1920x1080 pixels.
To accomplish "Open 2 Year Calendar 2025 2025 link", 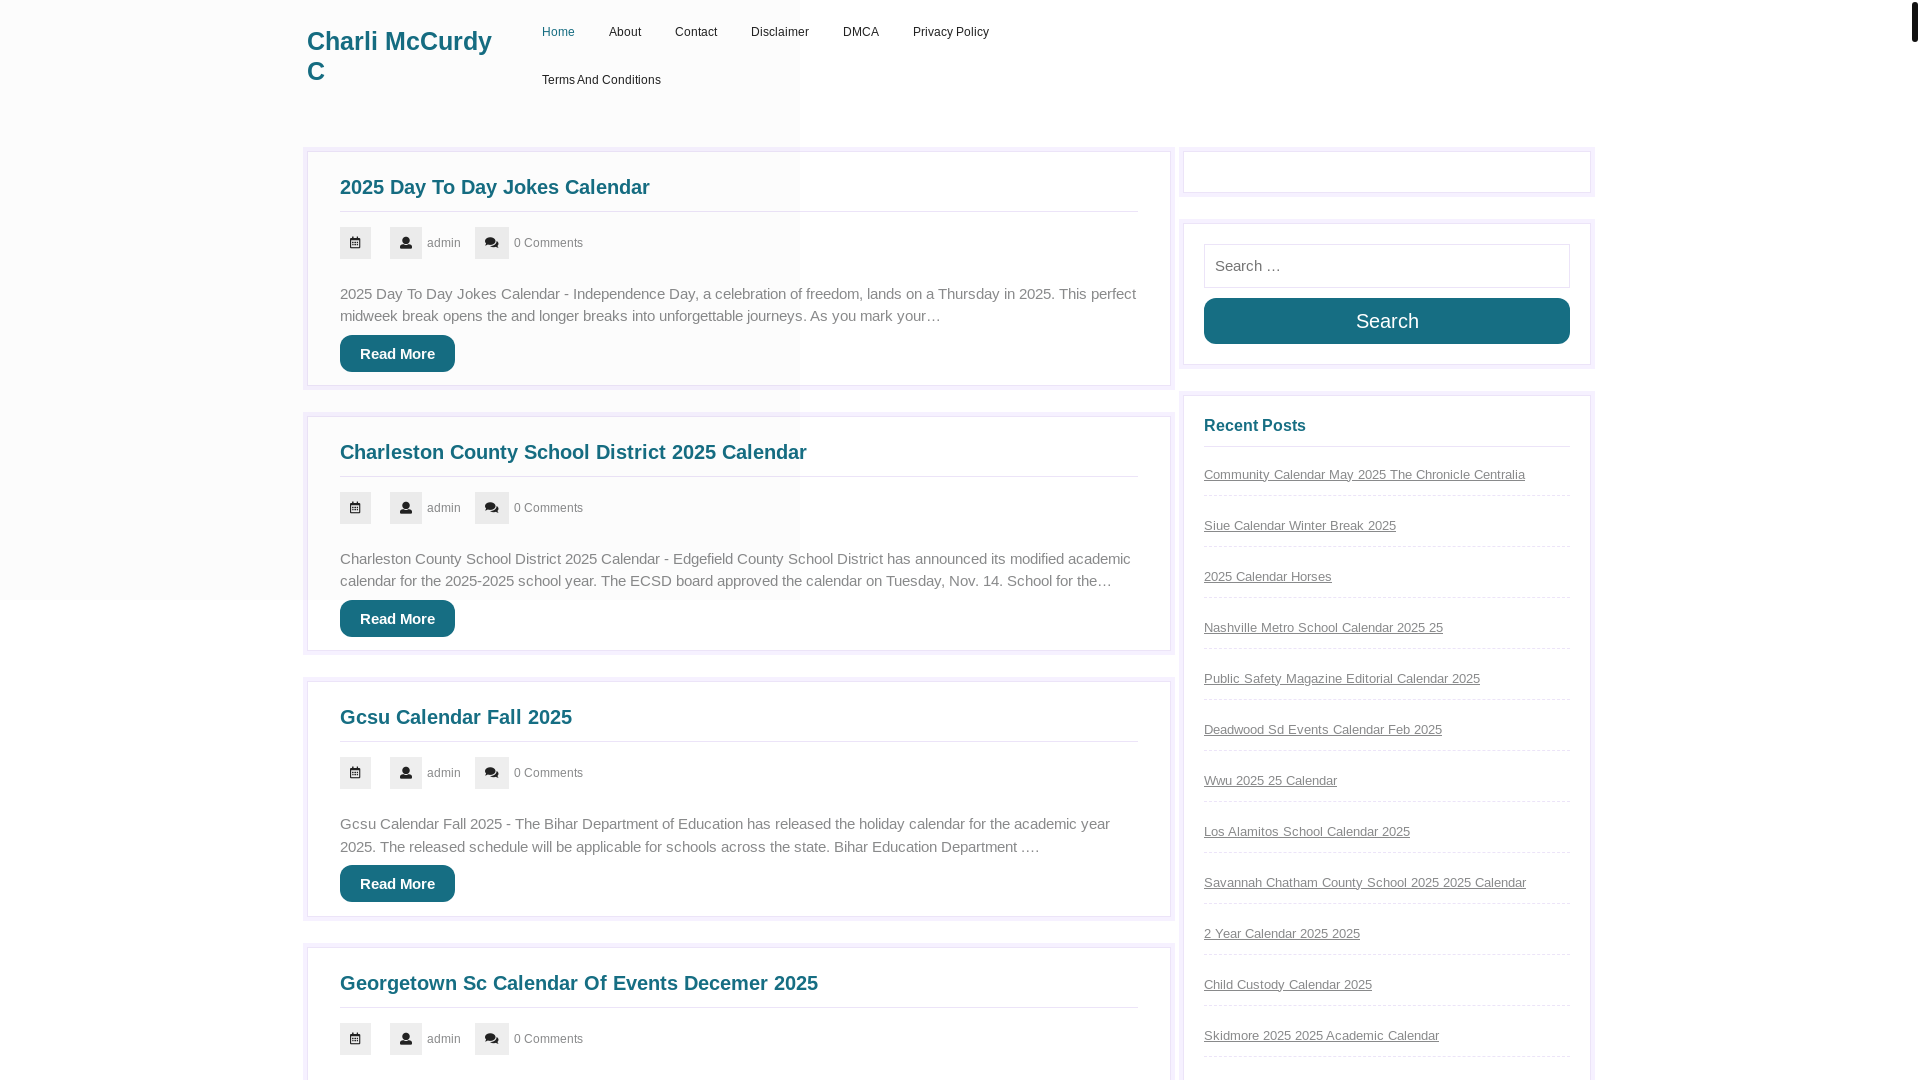I will coord(1282,934).
